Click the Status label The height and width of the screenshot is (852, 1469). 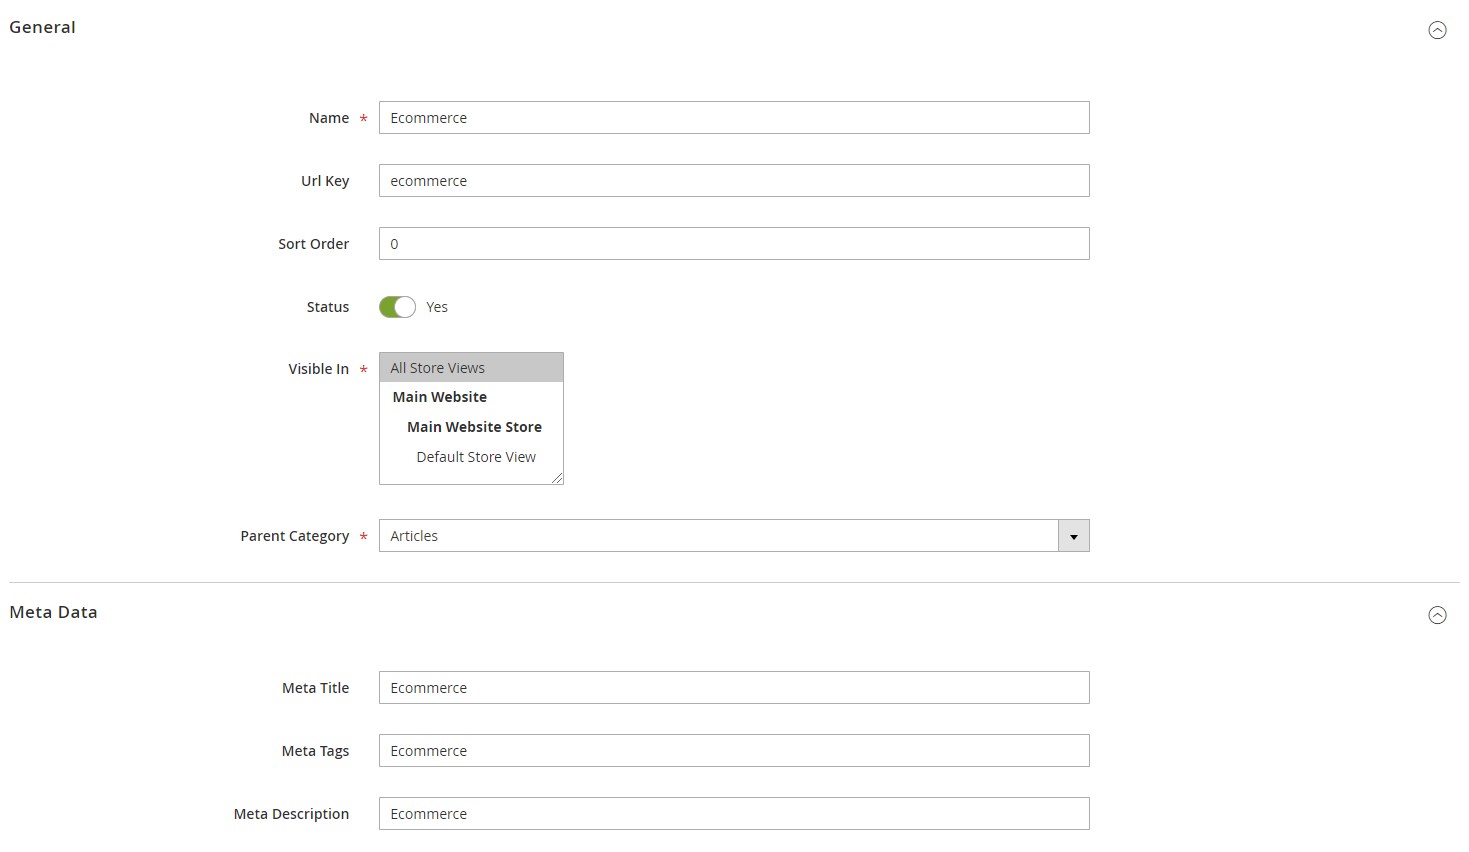tap(328, 307)
